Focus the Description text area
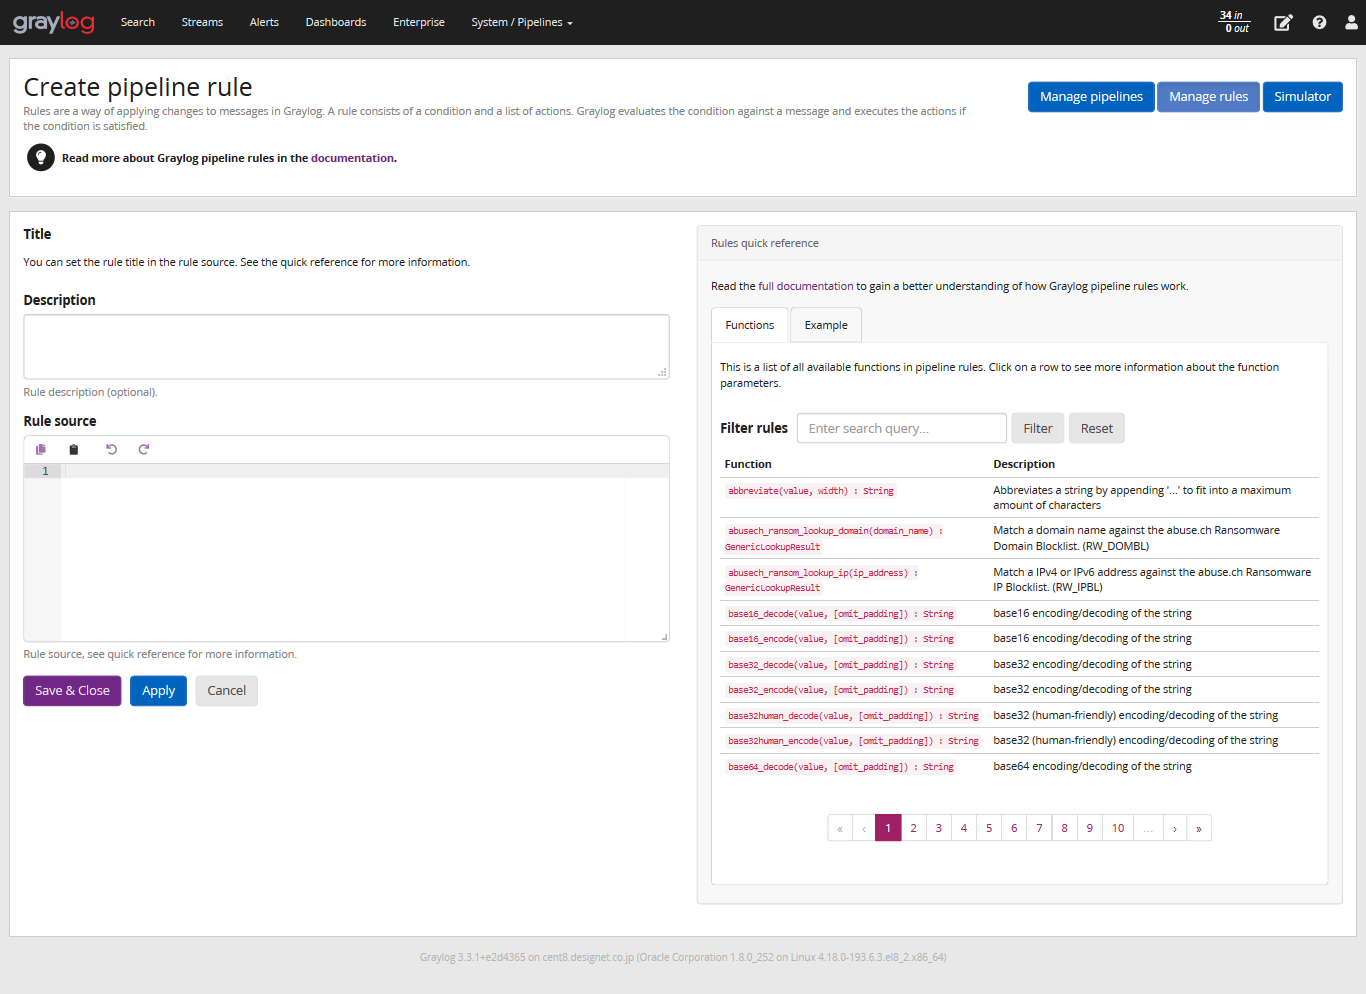This screenshot has width=1366, height=994. pyautogui.click(x=346, y=347)
